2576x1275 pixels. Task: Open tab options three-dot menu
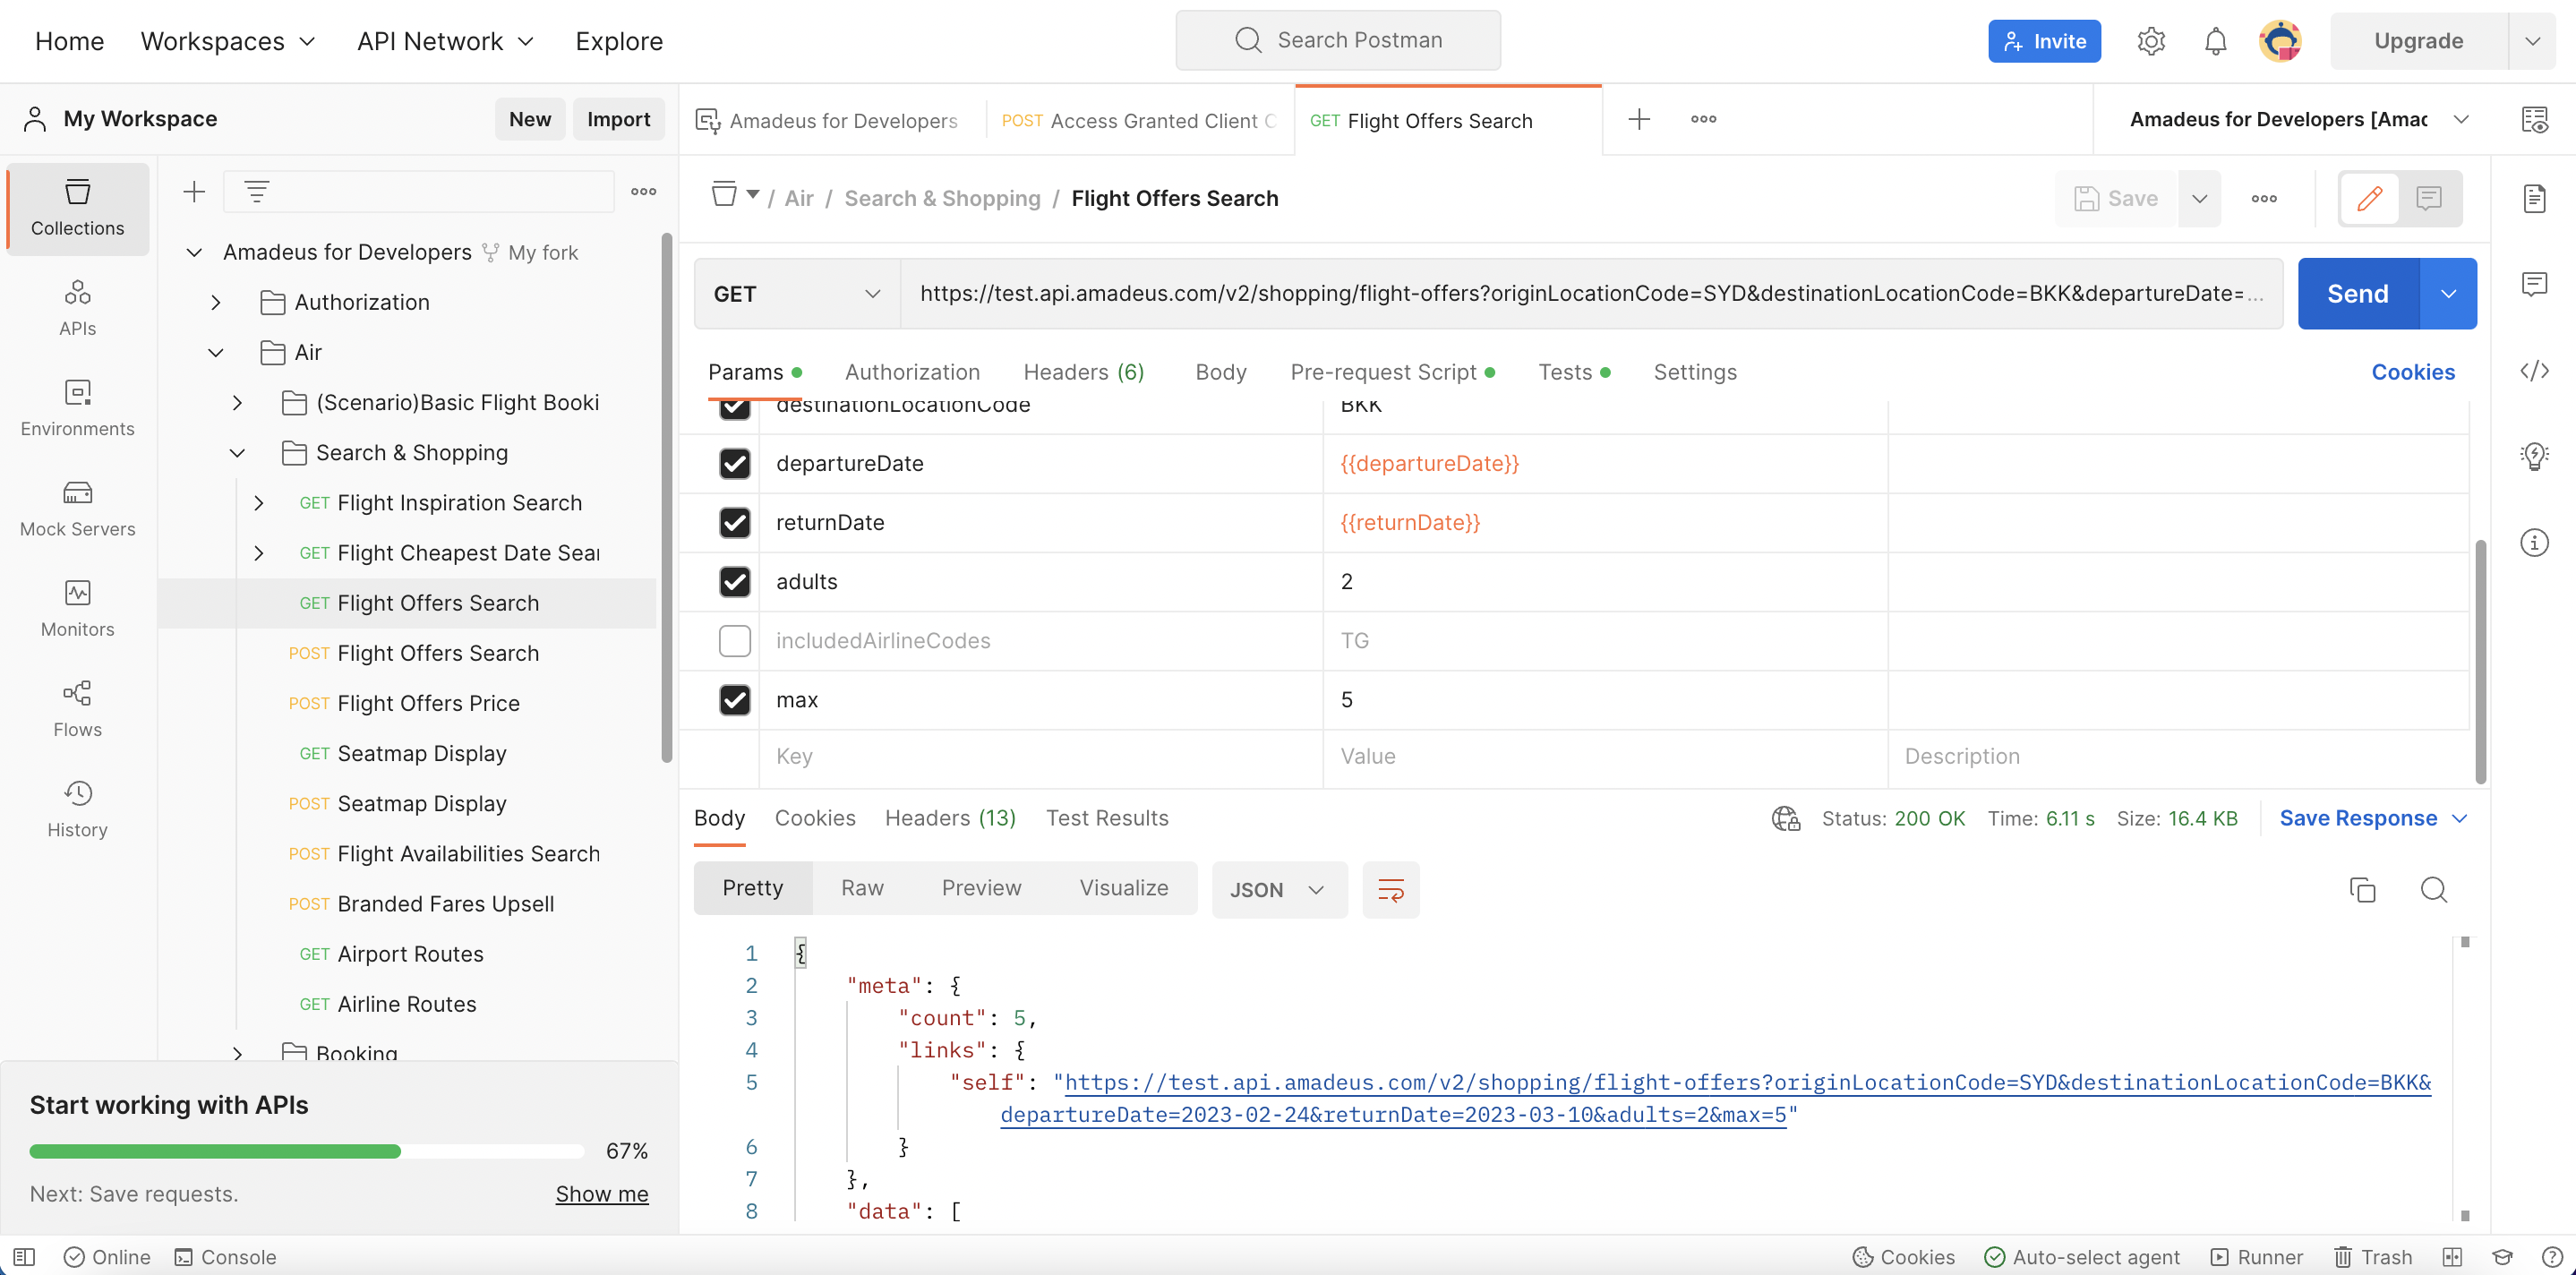point(1703,120)
